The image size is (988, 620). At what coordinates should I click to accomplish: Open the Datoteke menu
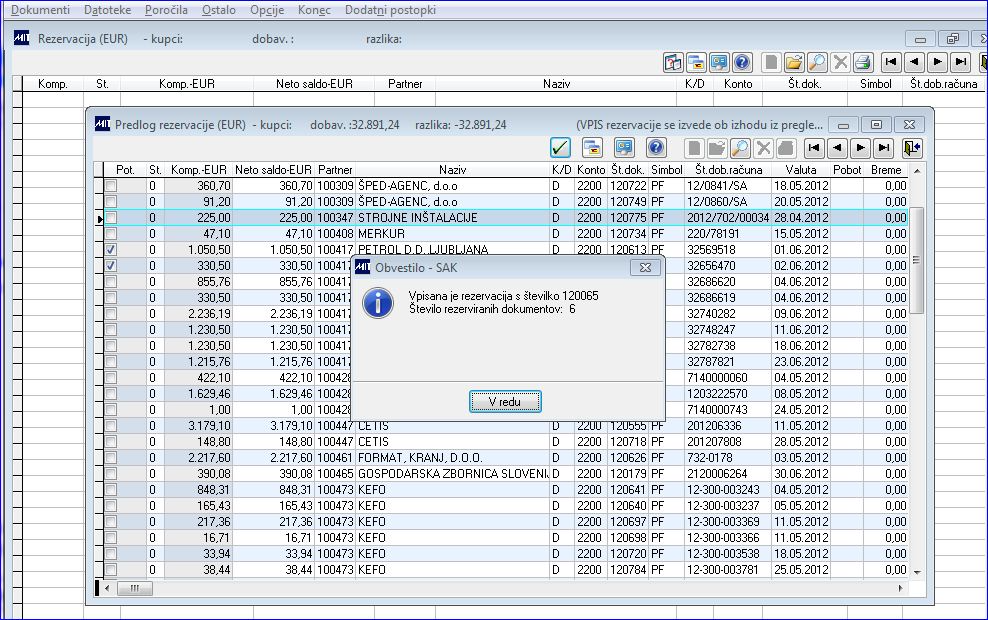tap(106, 9)
